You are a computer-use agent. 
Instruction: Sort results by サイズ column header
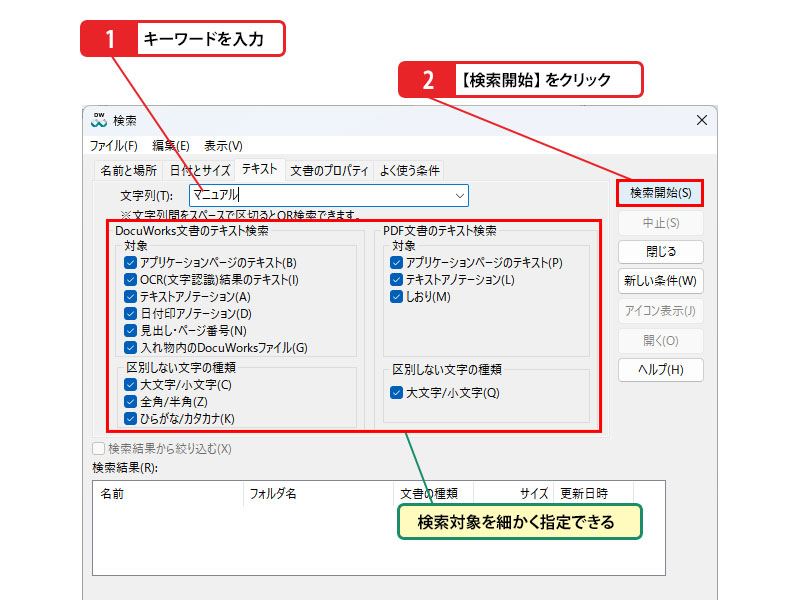(x=513, y=493)
